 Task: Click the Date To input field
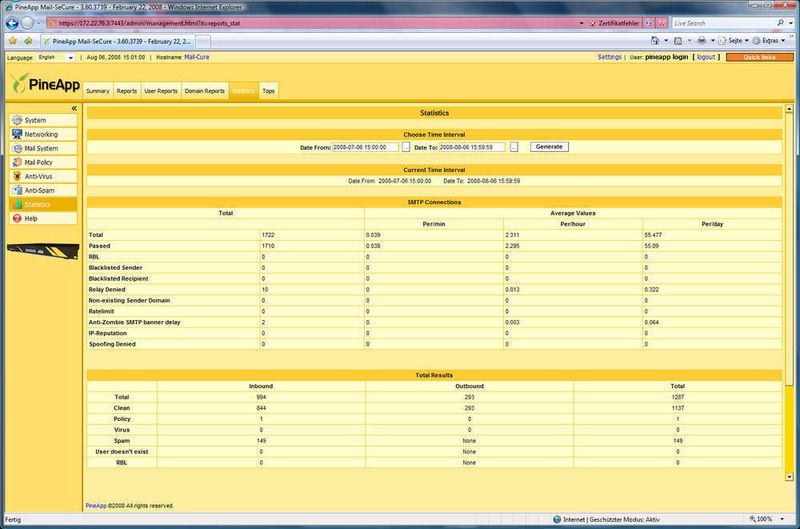pyautogui.click(x=472, y=147)
